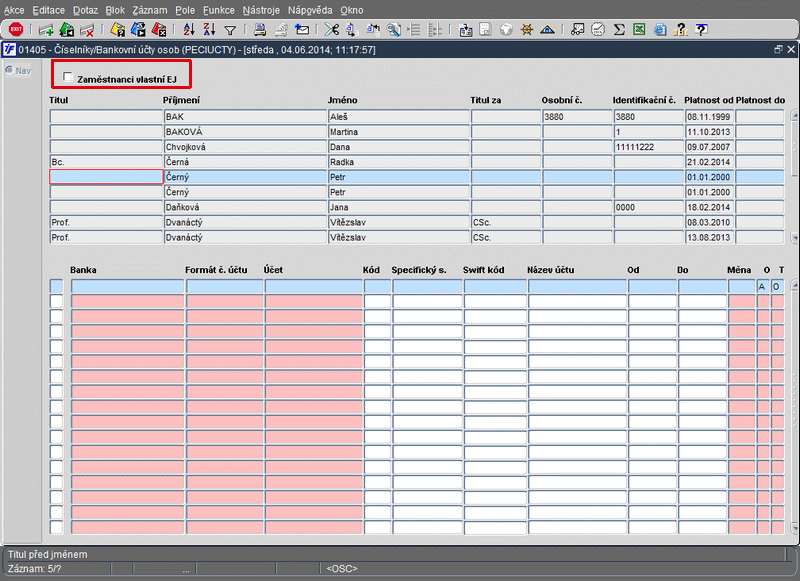This screenshot has width=800, height=581.
Task: Click the envelope mail icon
Action: (x=302, y=30)
